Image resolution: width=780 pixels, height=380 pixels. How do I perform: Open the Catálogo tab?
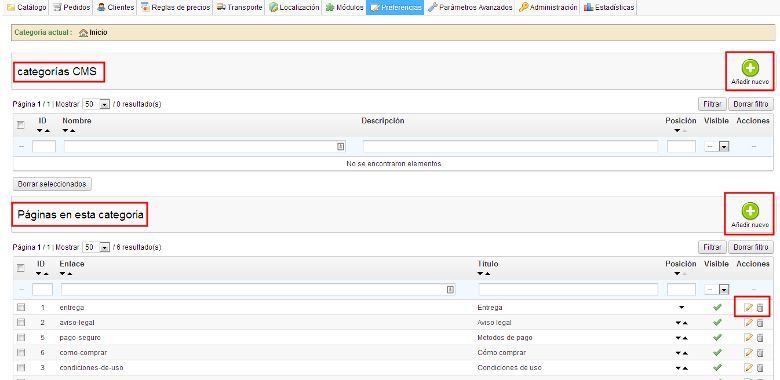click(26, 7)
